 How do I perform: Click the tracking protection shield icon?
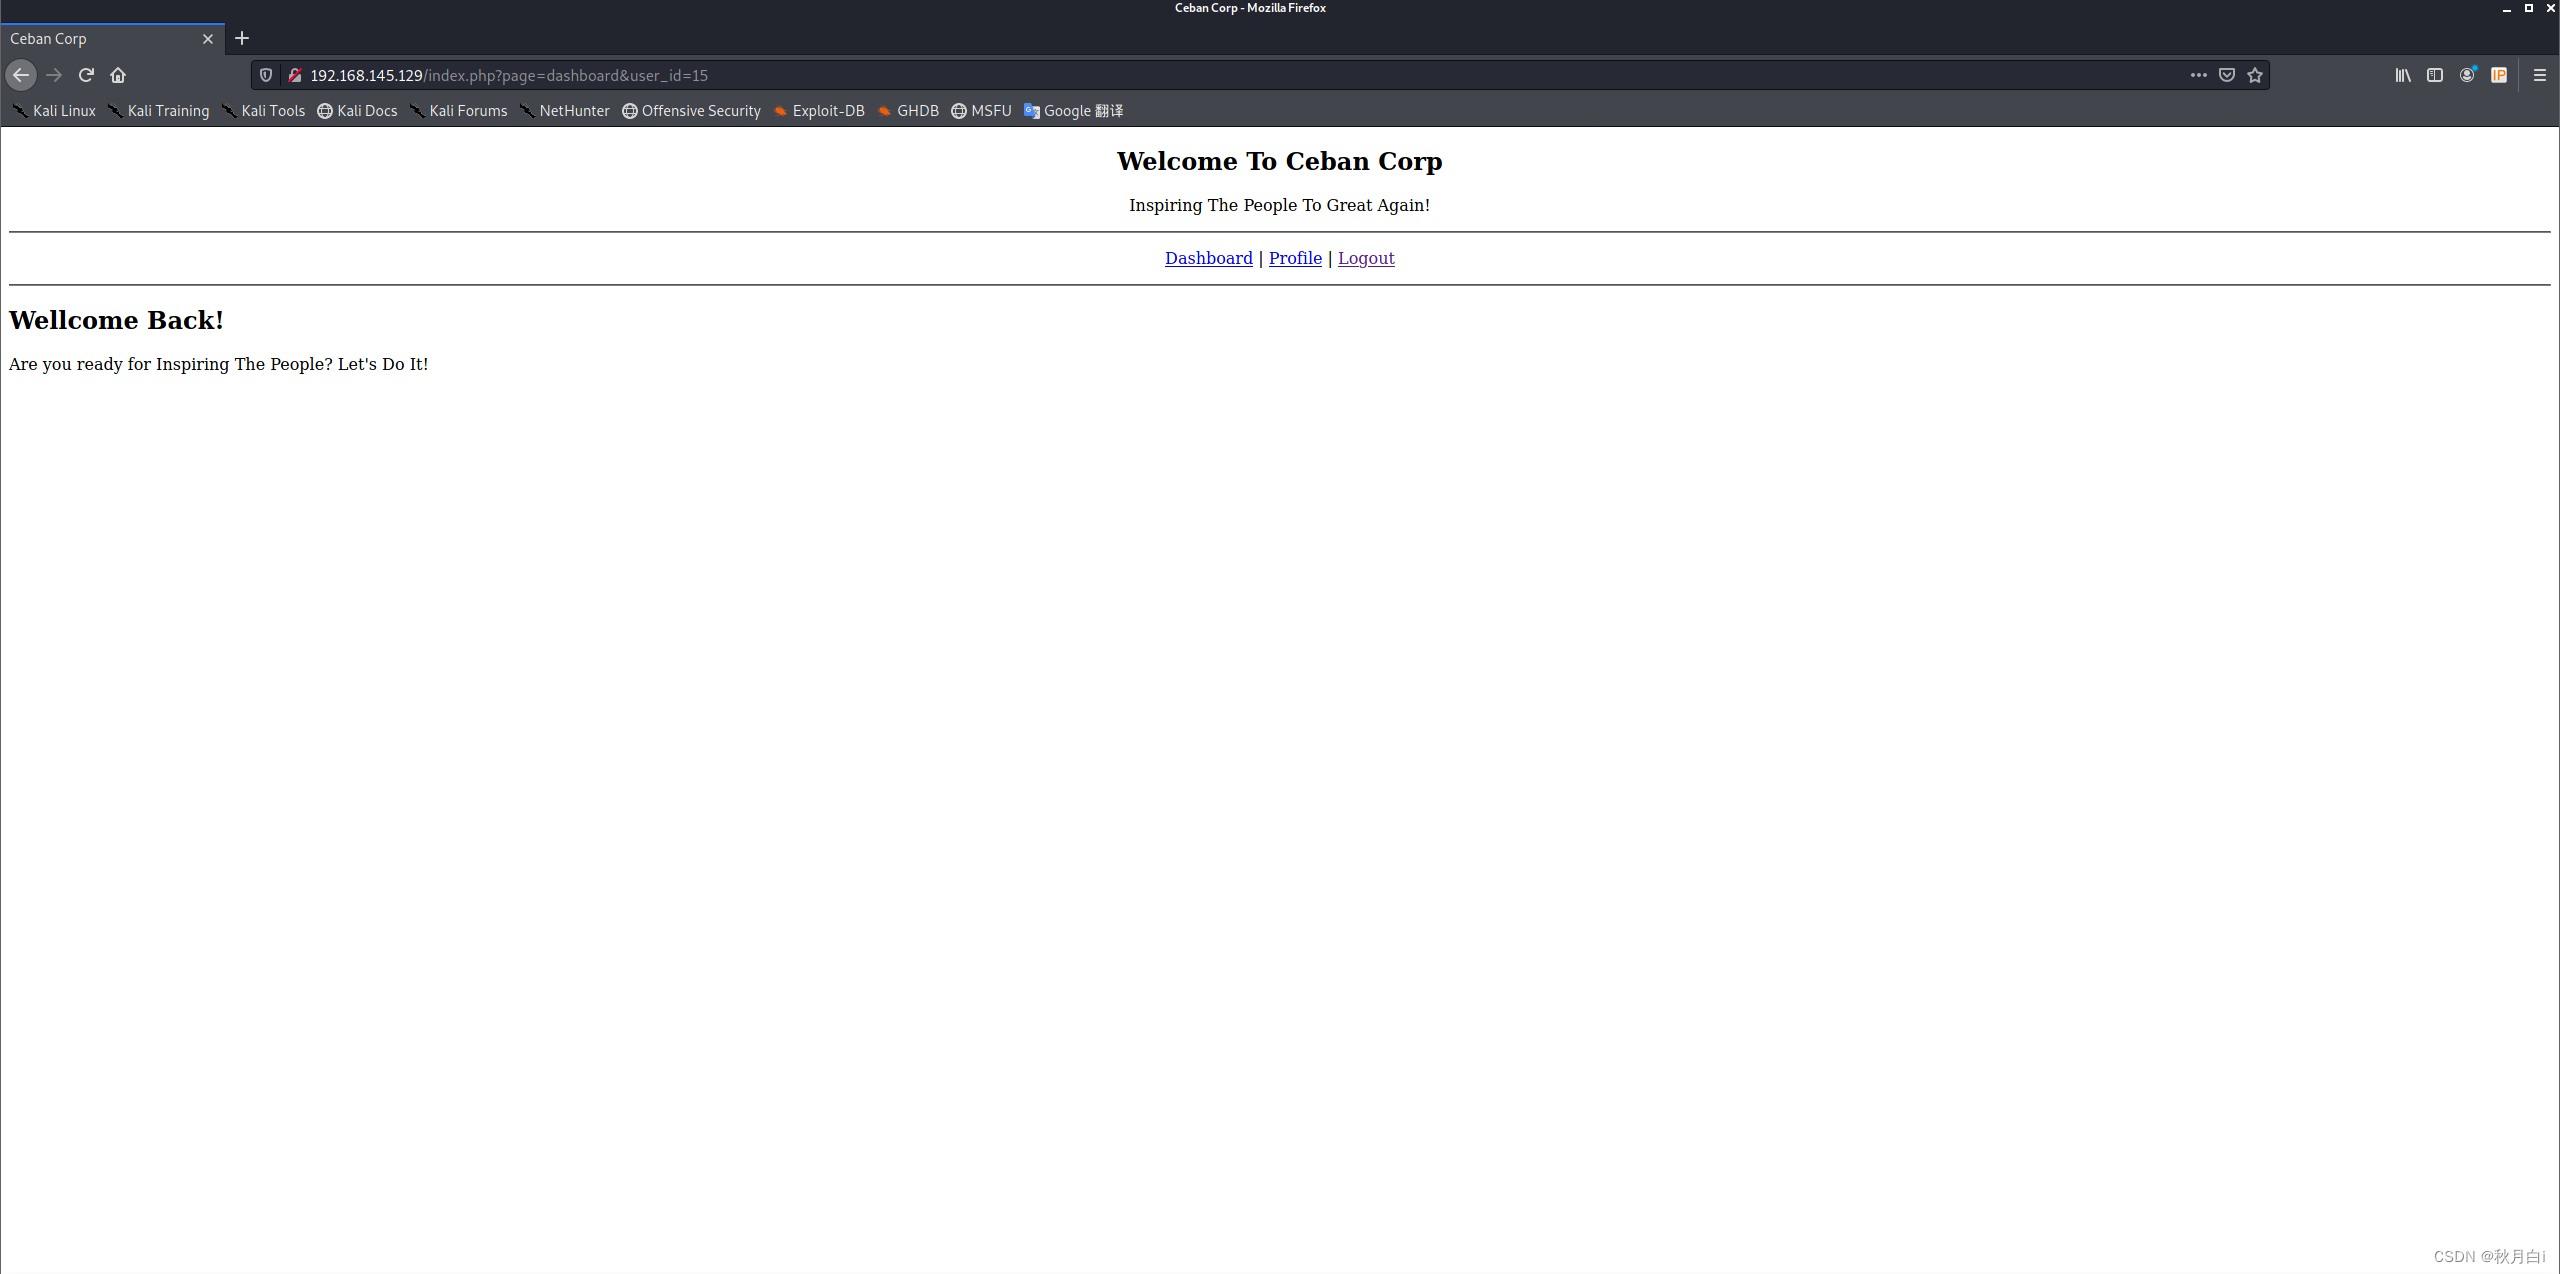[x=266, y=75]
